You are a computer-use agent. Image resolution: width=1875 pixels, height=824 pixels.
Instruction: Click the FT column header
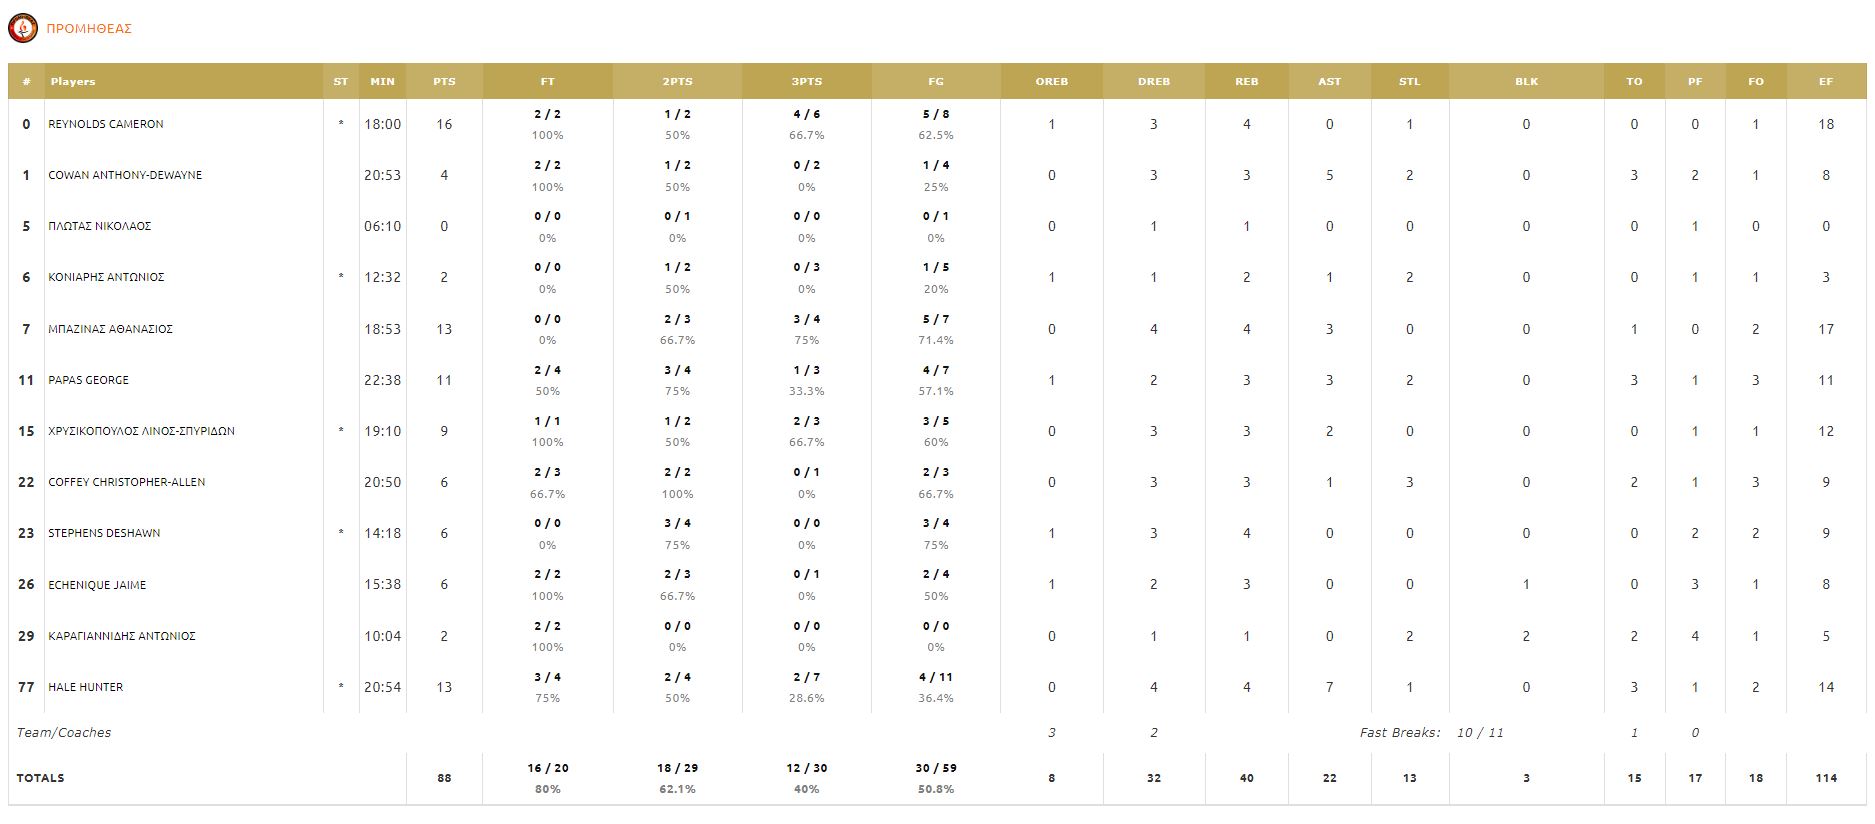pos(547,81)
